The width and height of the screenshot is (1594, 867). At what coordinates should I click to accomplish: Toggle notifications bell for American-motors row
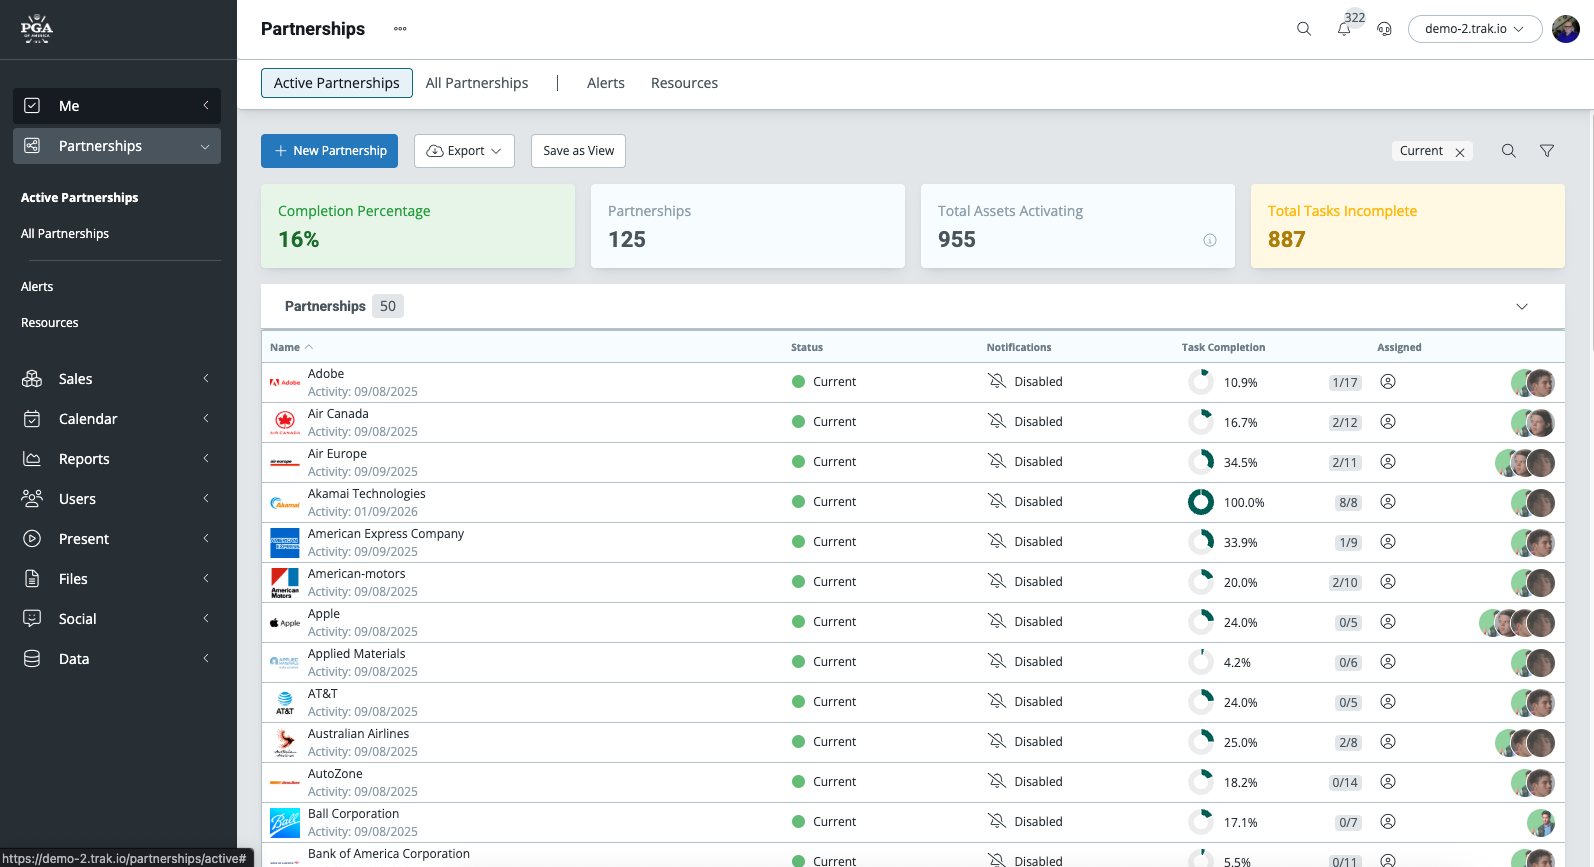click(997, 582)
